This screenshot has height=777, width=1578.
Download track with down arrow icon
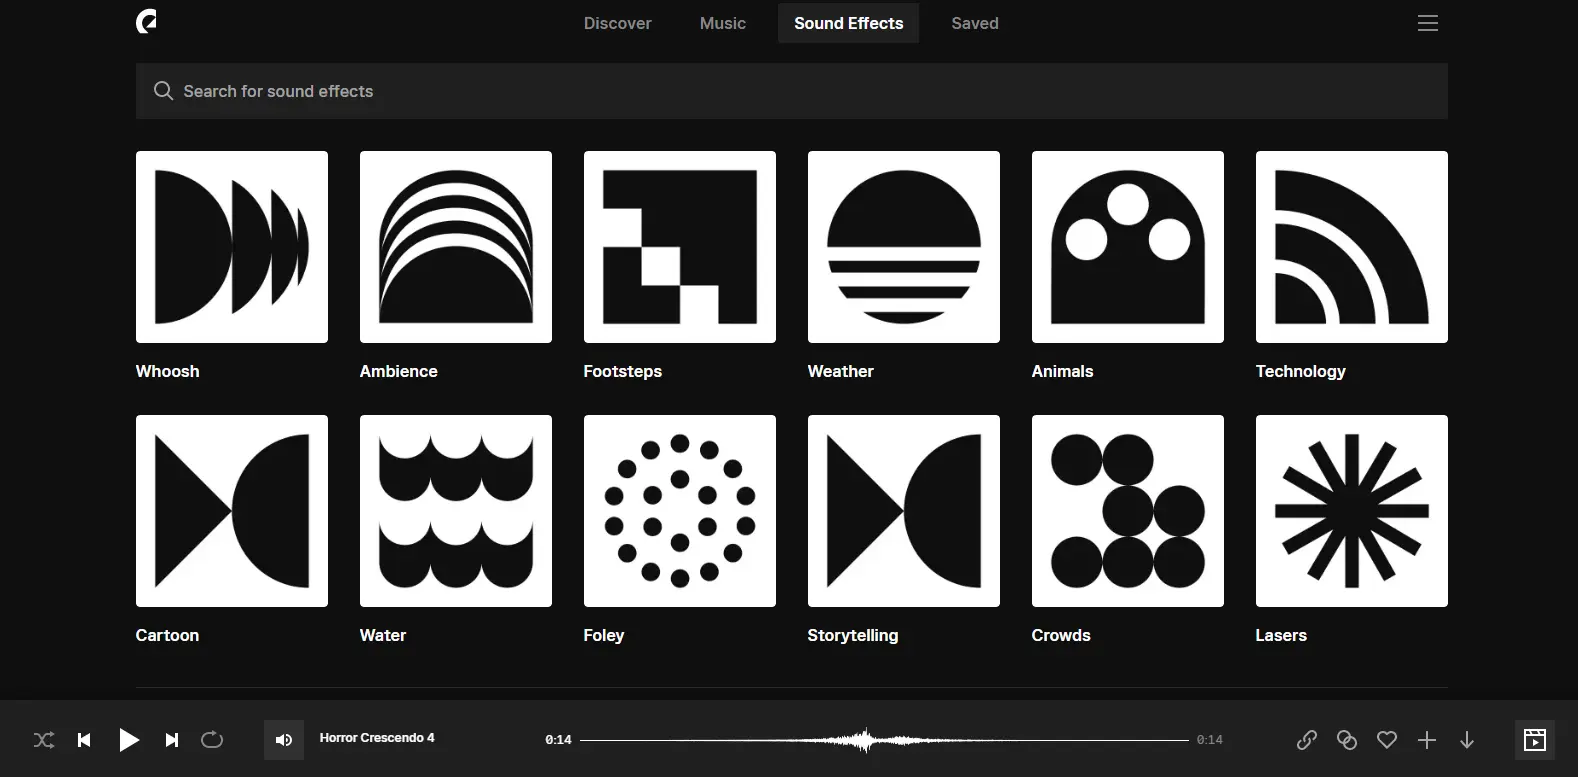(1467, 740)
